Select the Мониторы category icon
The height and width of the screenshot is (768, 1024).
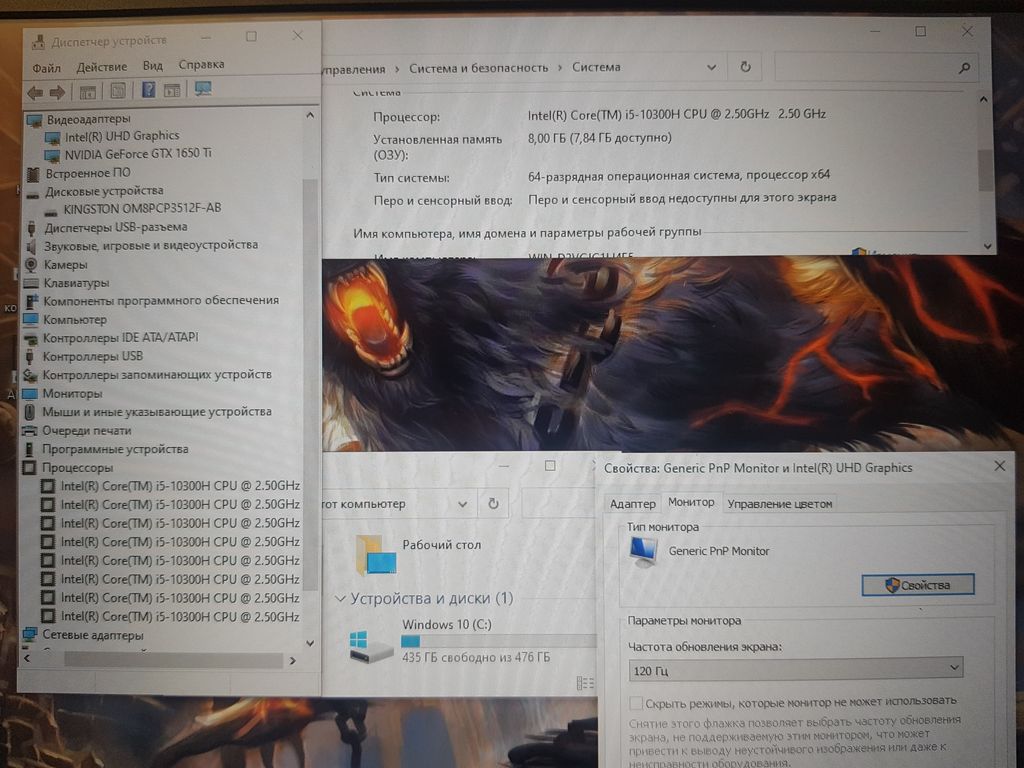point(29,394)
